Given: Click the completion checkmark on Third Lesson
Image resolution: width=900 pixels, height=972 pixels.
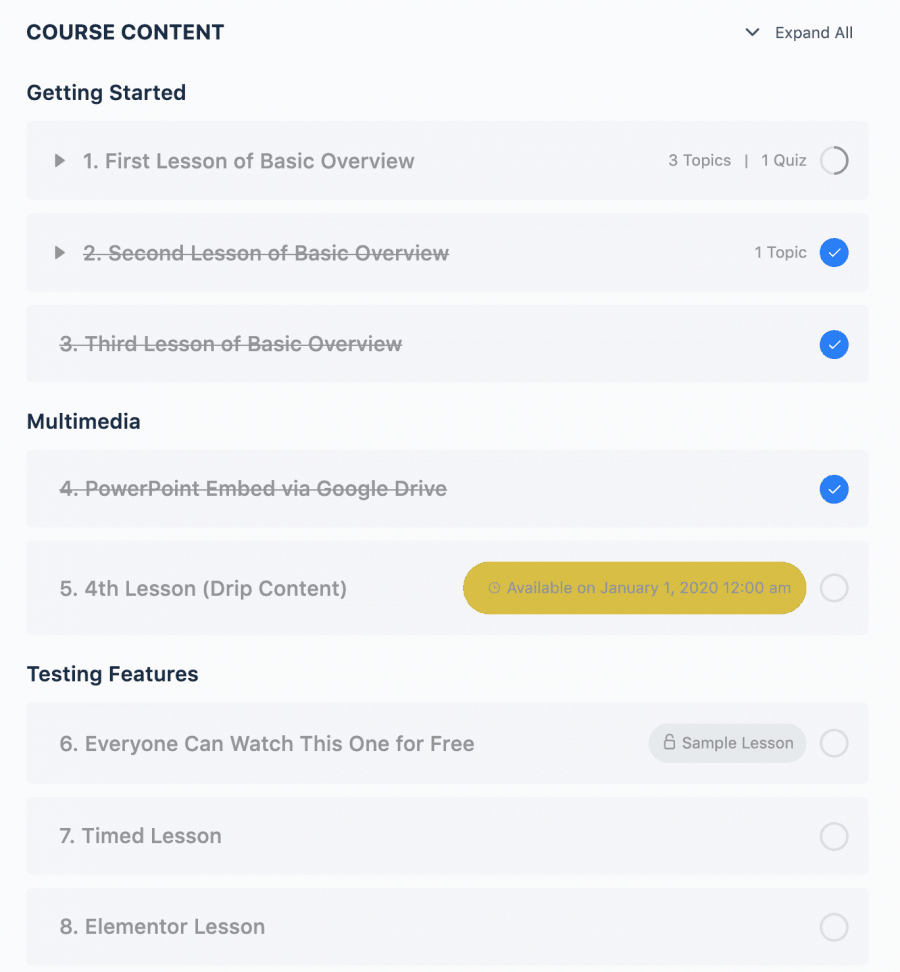Looking at the screenshot, I should click(834, 344).
